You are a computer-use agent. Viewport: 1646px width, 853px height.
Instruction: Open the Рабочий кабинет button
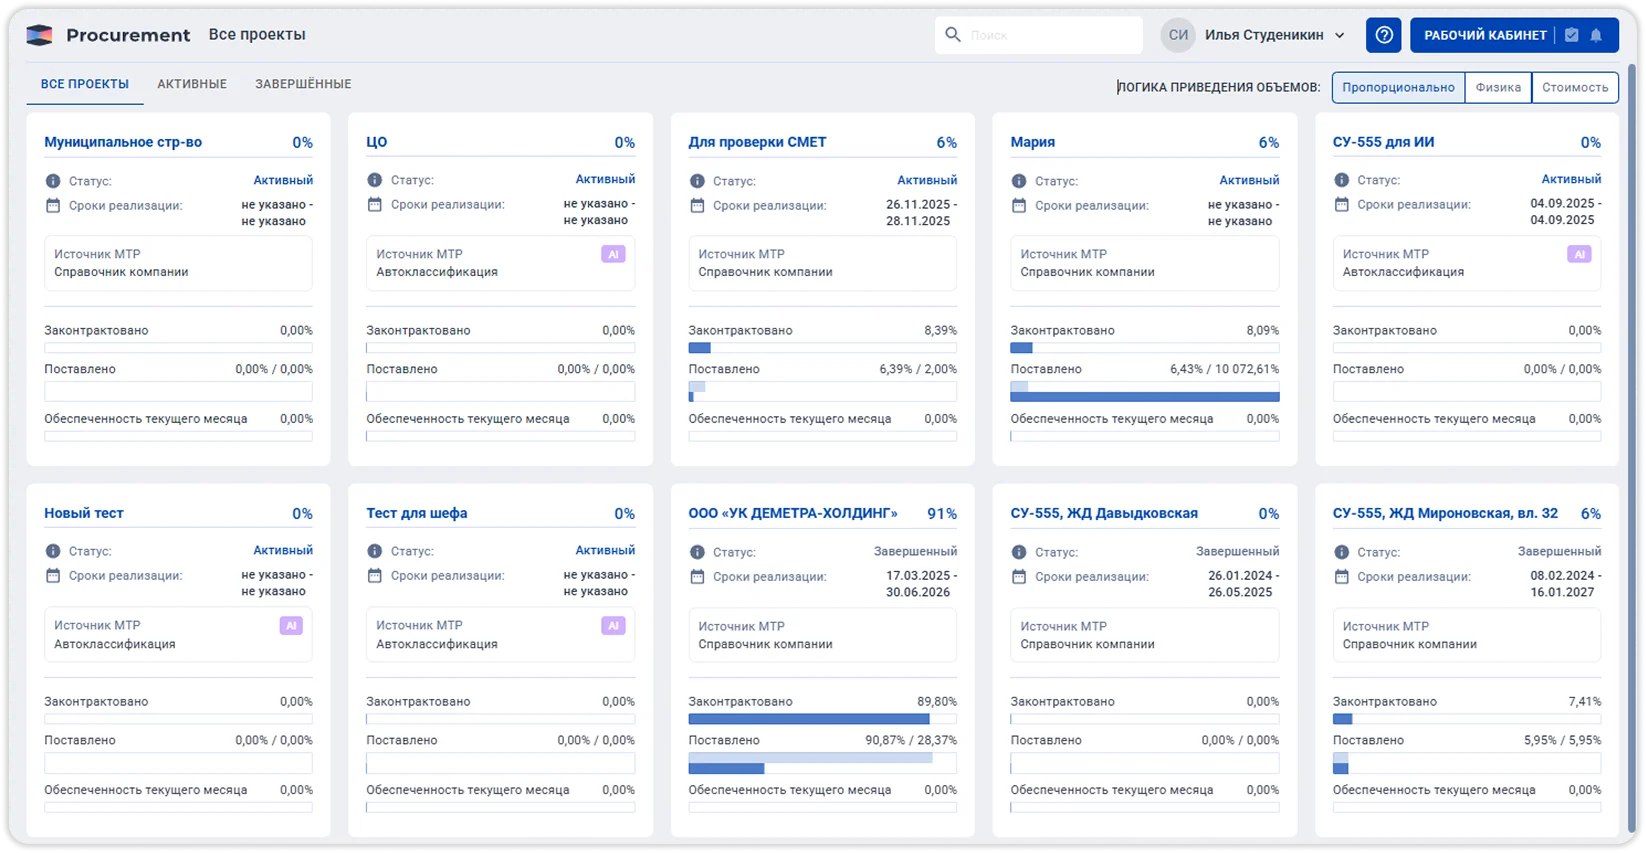click(x=1485, y=35)
